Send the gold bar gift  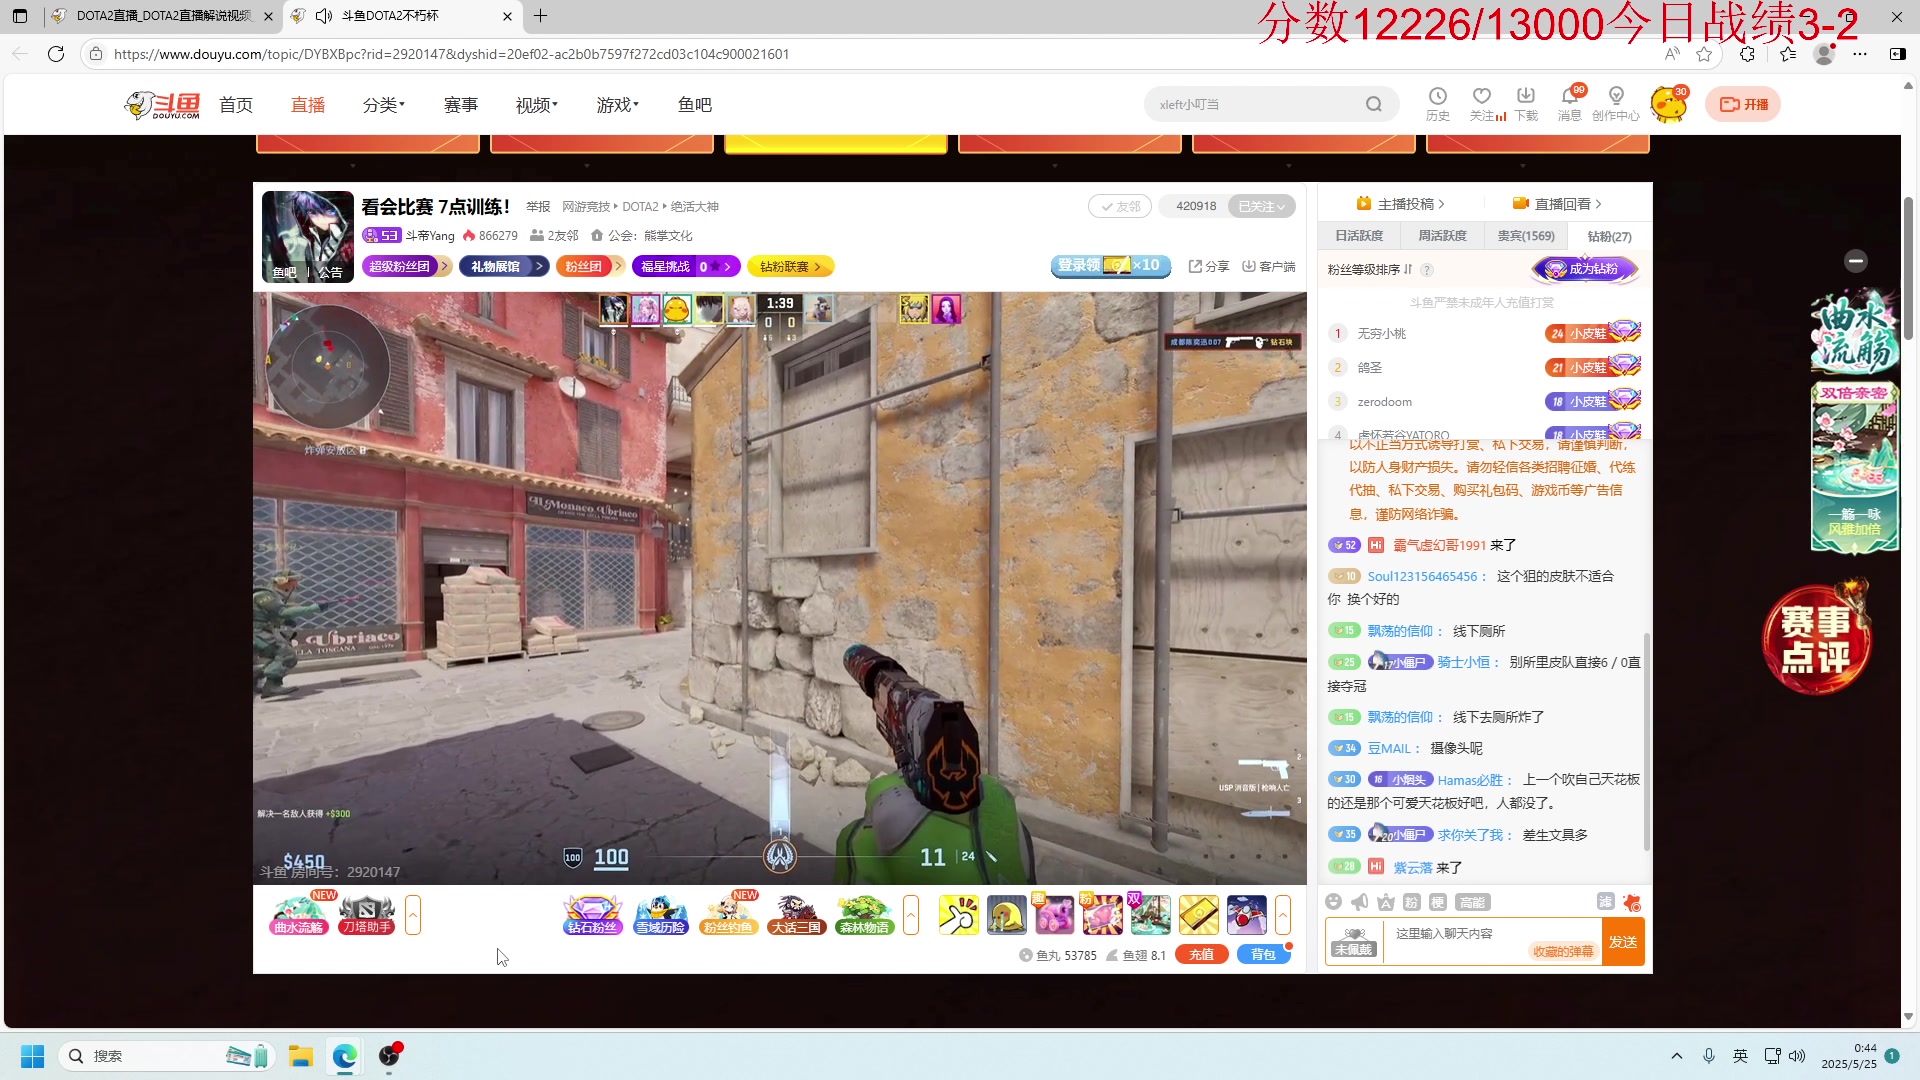click(x=1199, y=915)
